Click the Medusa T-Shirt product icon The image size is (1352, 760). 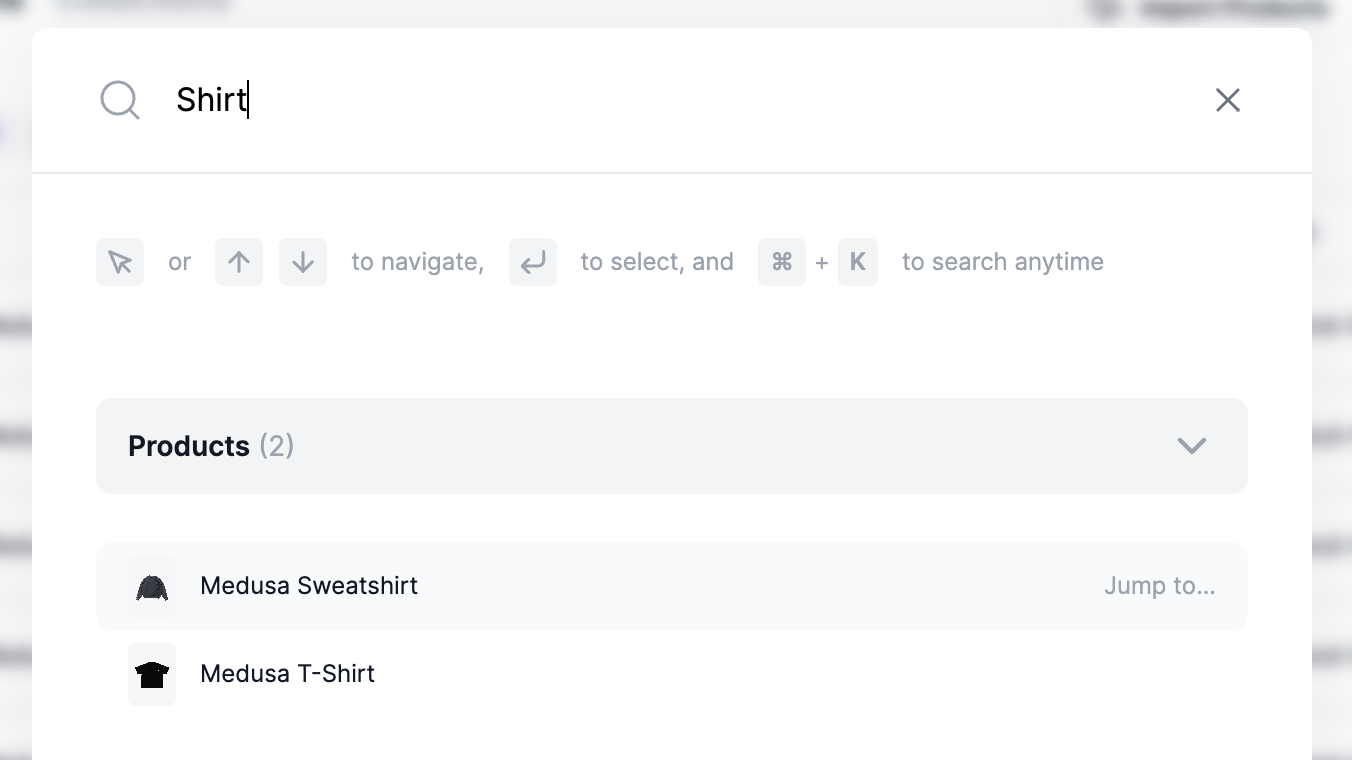point(152,674)
